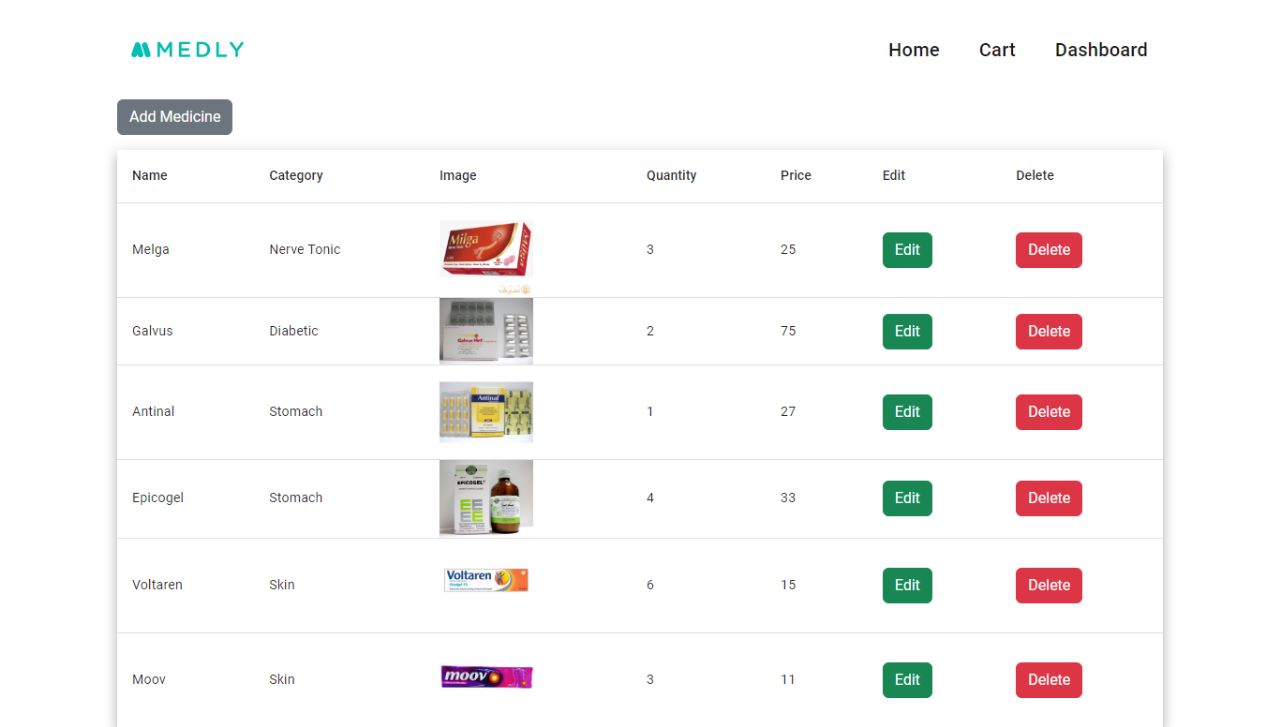
Task: Click the Moov medicine picture
Action: pyautogui.click(x=486, y=676)
